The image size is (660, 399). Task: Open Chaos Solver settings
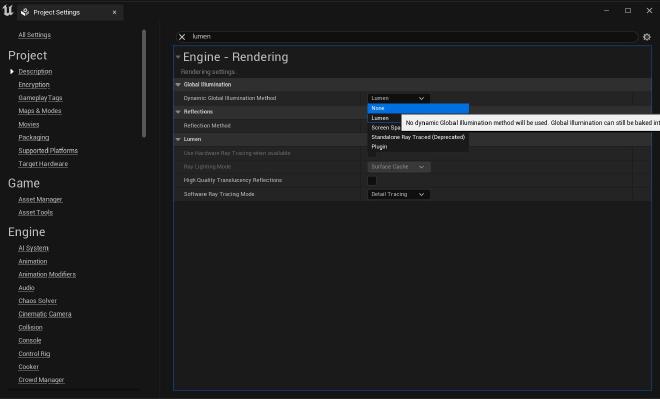pyautogui.click(x=37, y=301)
